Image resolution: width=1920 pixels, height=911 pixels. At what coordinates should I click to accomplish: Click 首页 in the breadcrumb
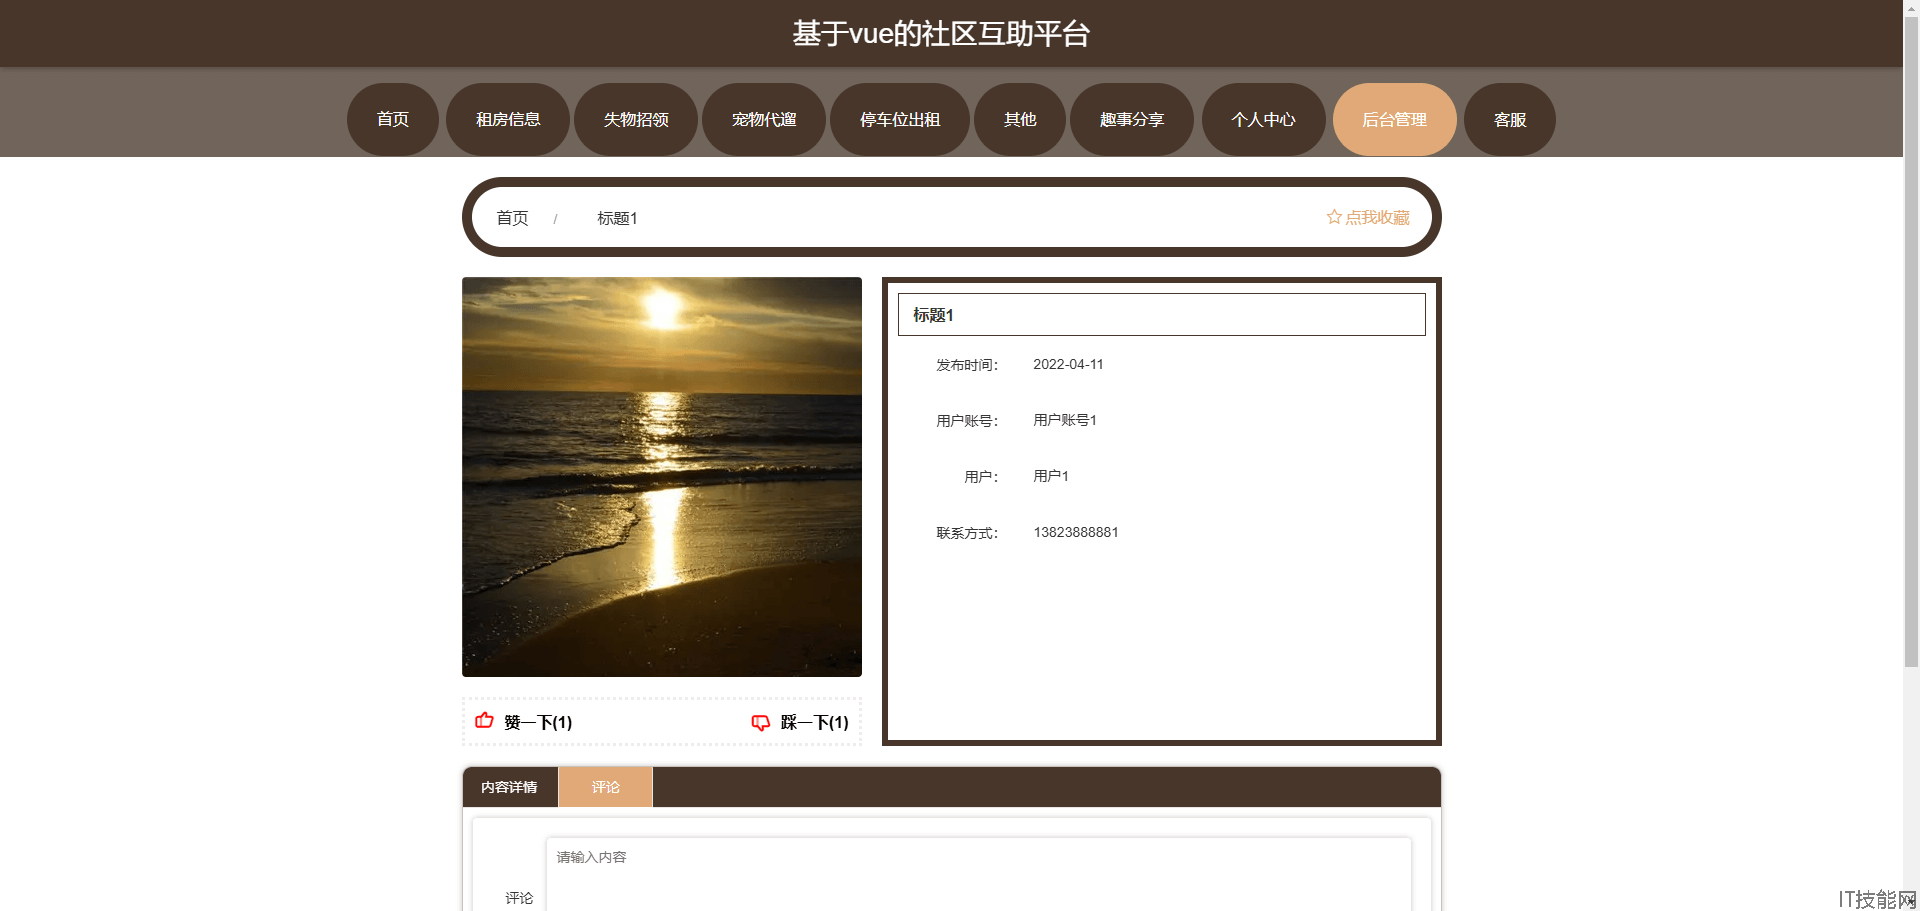coord(512,218)
